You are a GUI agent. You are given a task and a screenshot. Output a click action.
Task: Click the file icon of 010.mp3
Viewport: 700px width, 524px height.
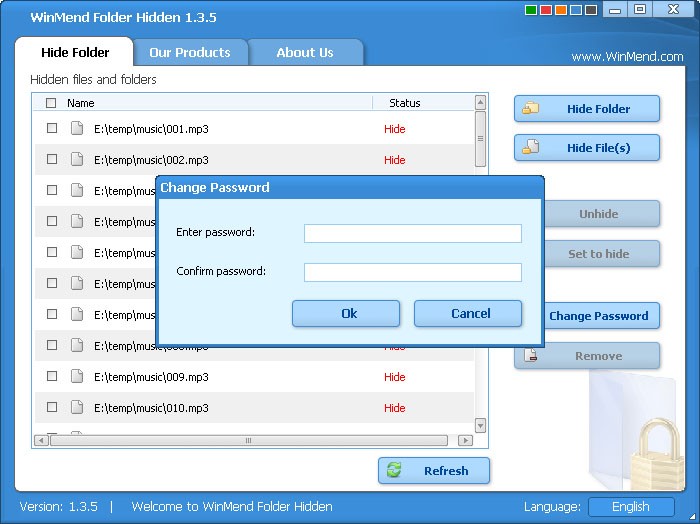click(77, 407)
